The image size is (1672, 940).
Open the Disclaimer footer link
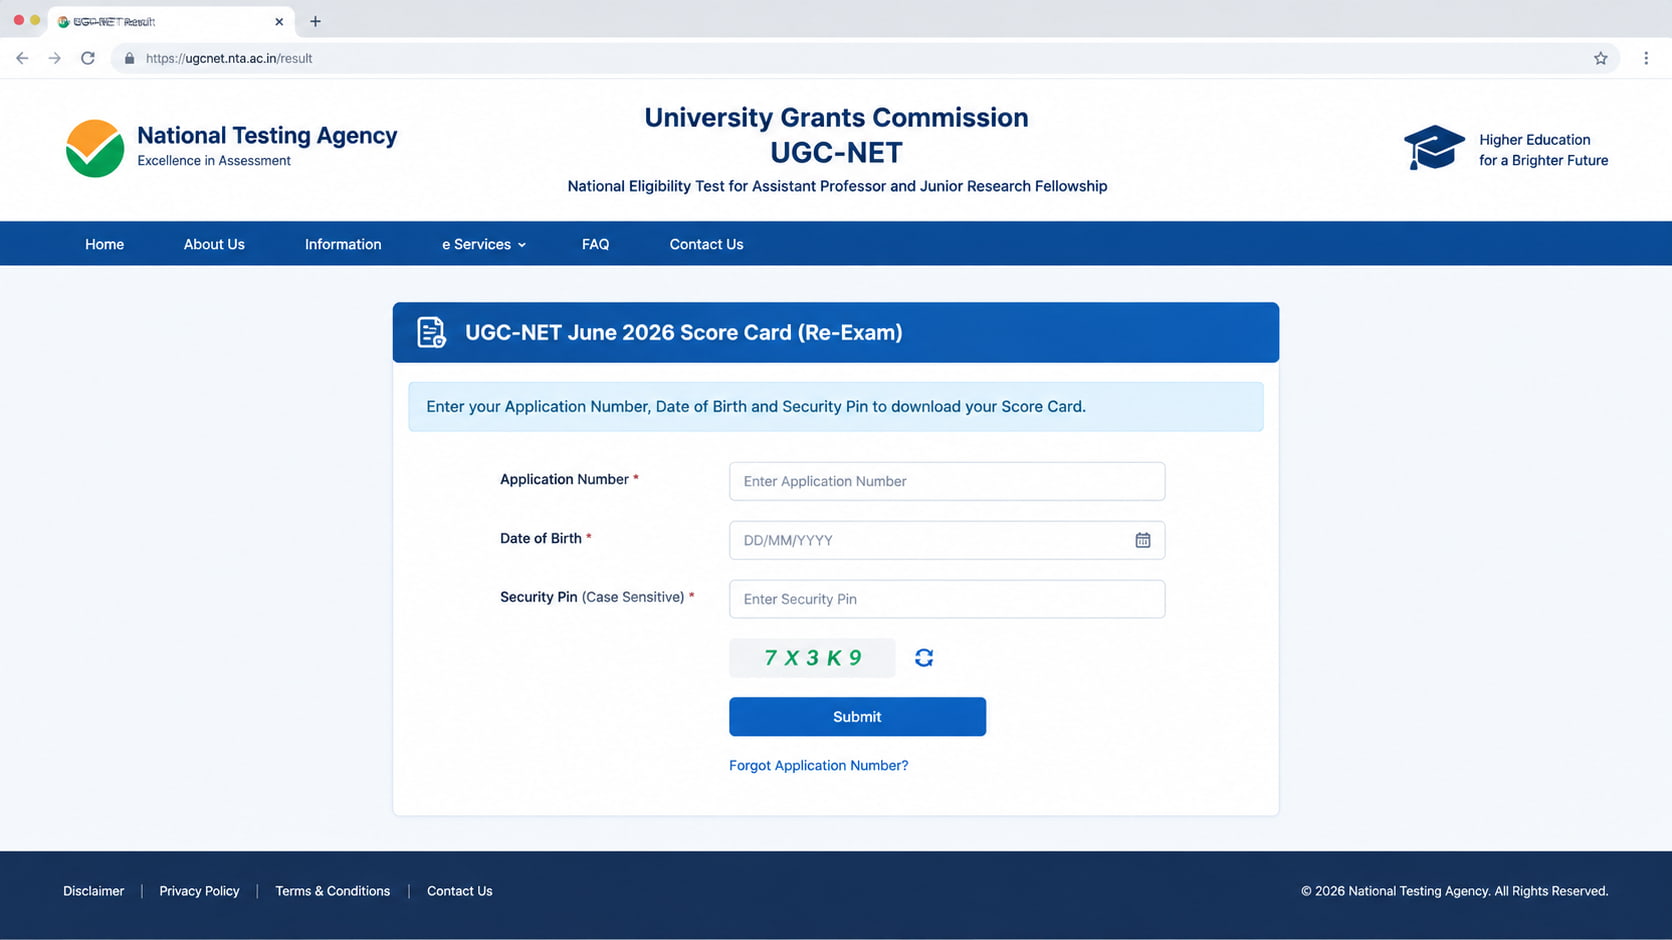pyautogui.click(x=93, y=891)
